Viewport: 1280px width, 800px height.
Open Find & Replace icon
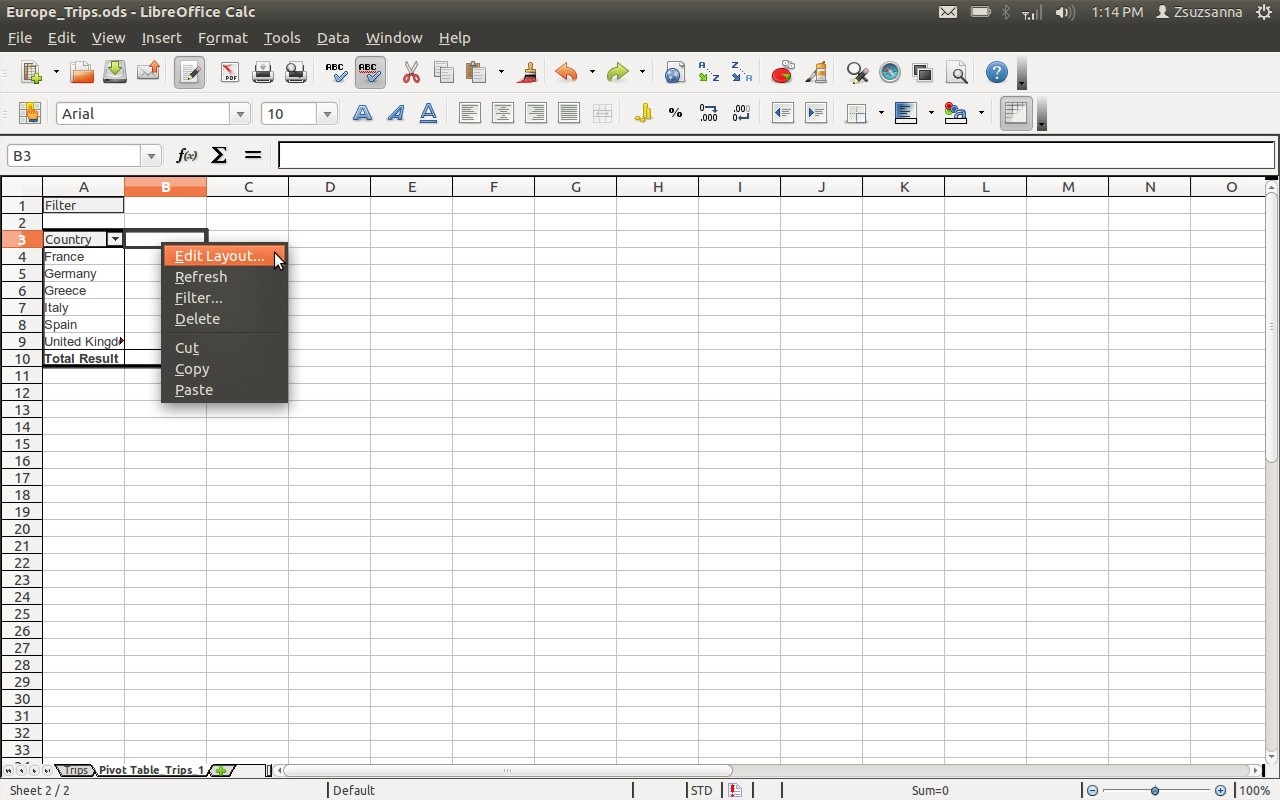857,73
